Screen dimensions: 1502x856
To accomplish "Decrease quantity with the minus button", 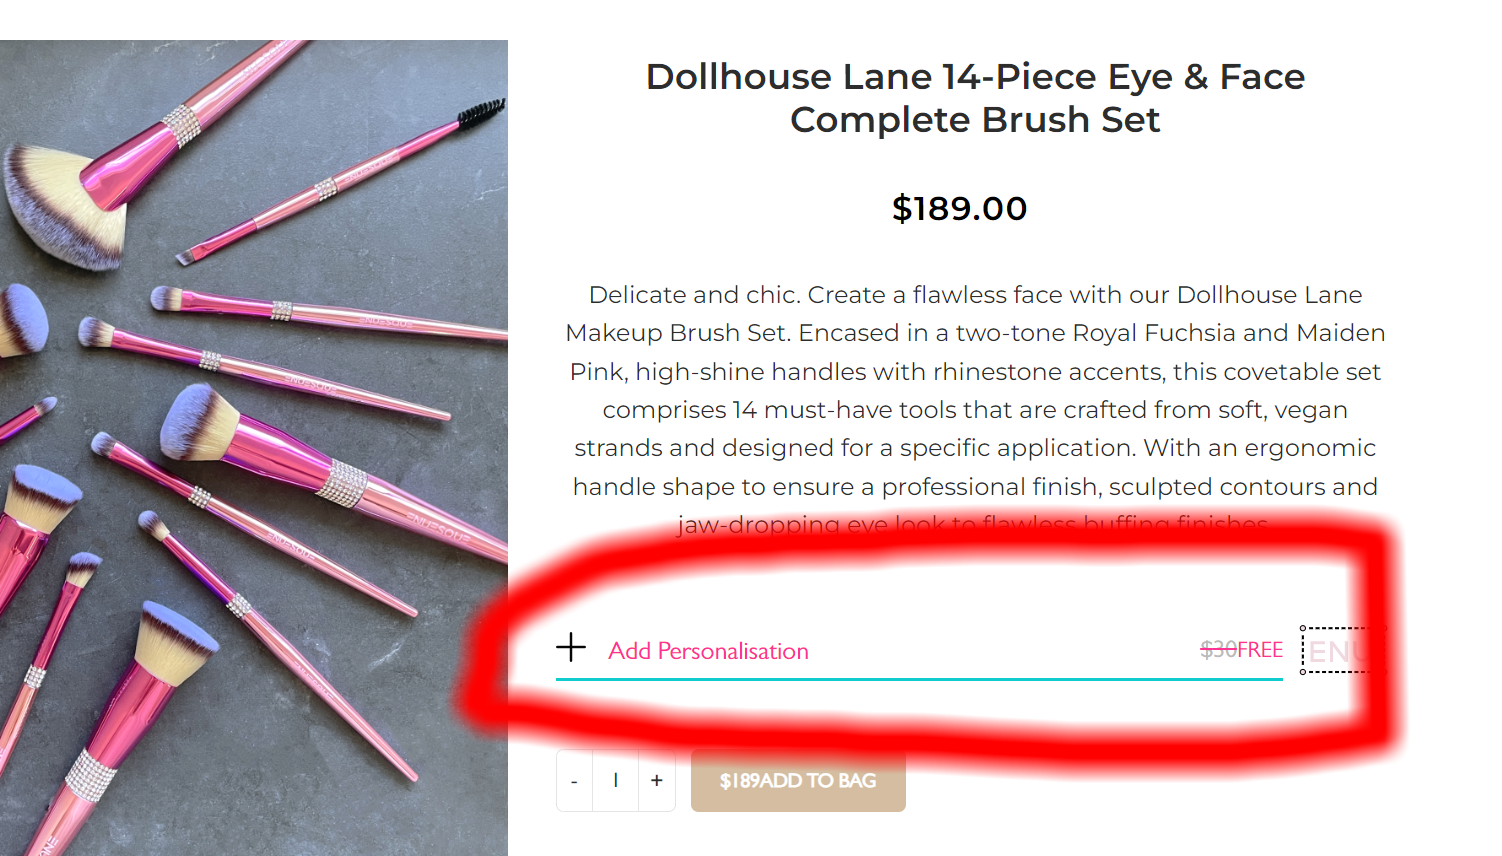I will [x=574, y=781].
